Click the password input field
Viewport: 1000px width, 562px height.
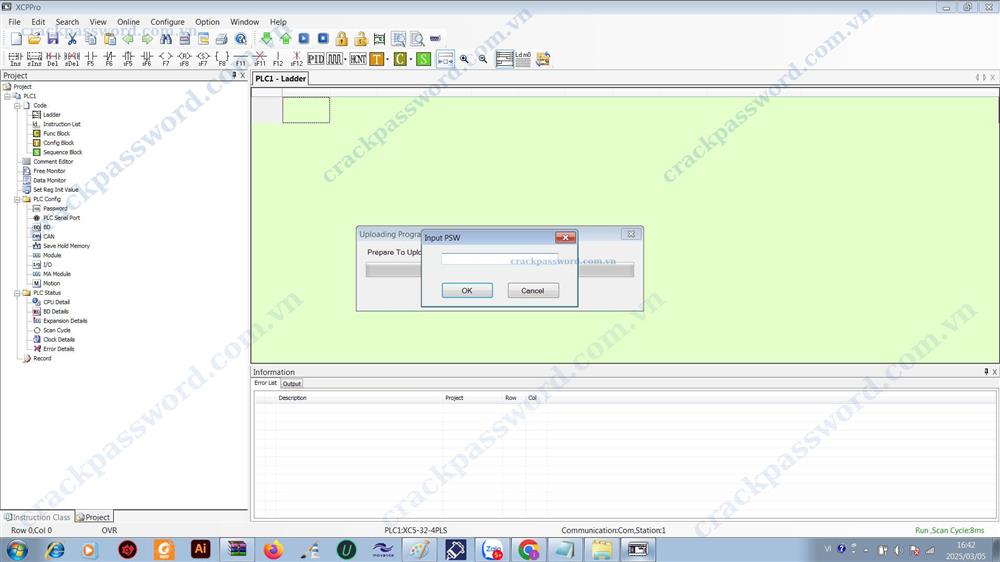pos(499,259)
